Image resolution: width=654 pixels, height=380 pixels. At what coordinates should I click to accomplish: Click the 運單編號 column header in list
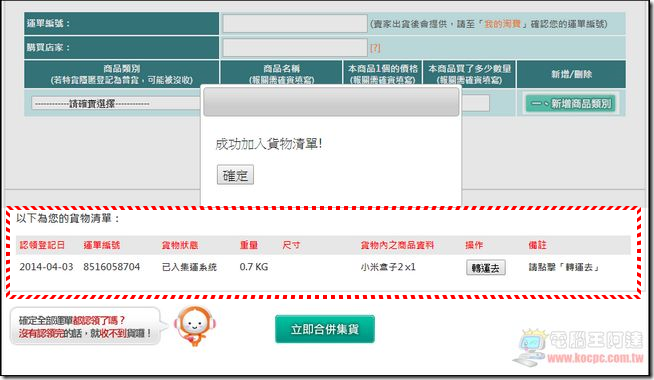point(102,245)
